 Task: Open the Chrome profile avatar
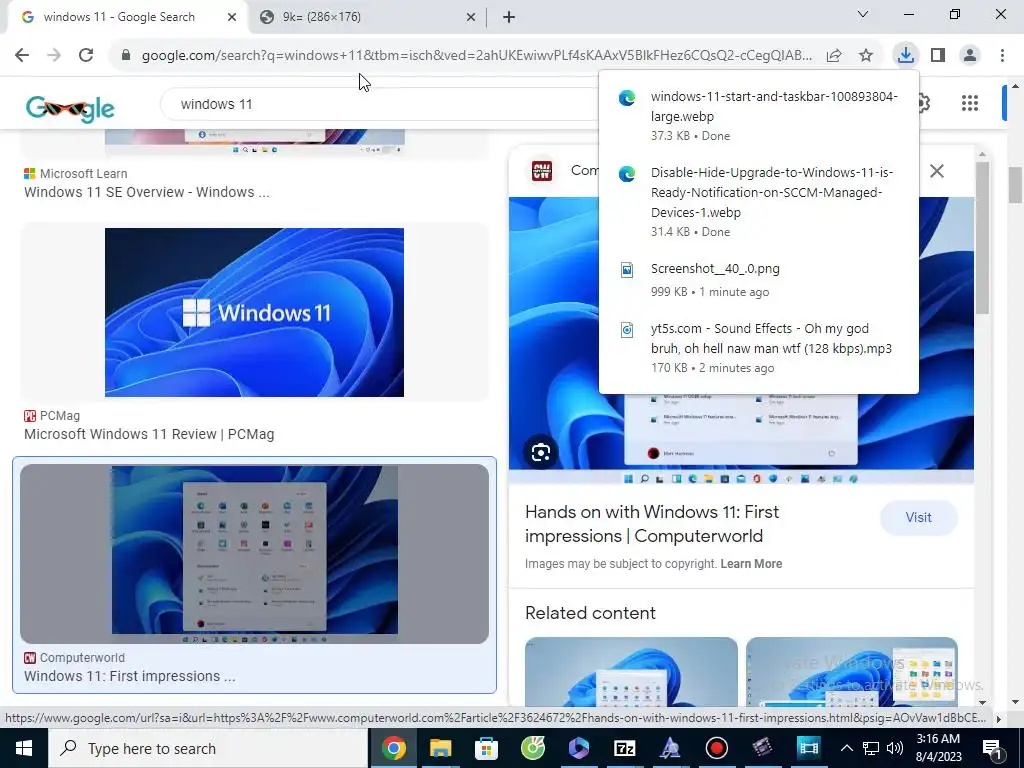(x=970, y=55)
